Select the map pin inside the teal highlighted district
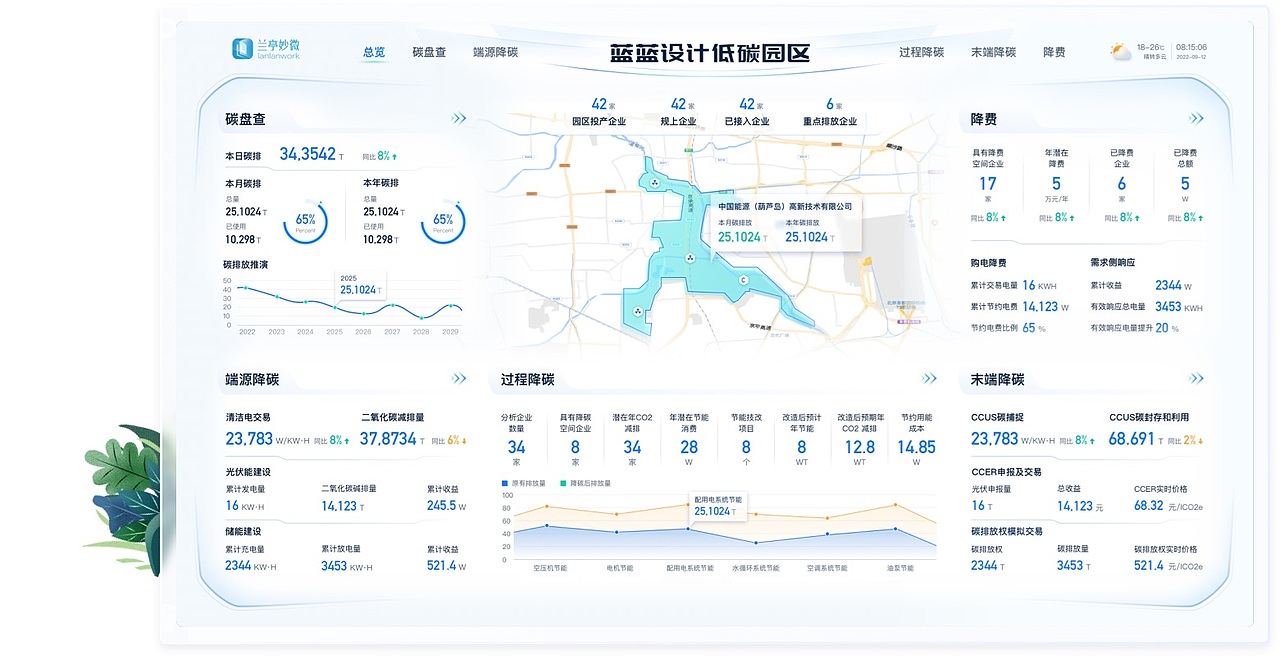The width and height of the screenshot is (1280, 659). [742, 280]
